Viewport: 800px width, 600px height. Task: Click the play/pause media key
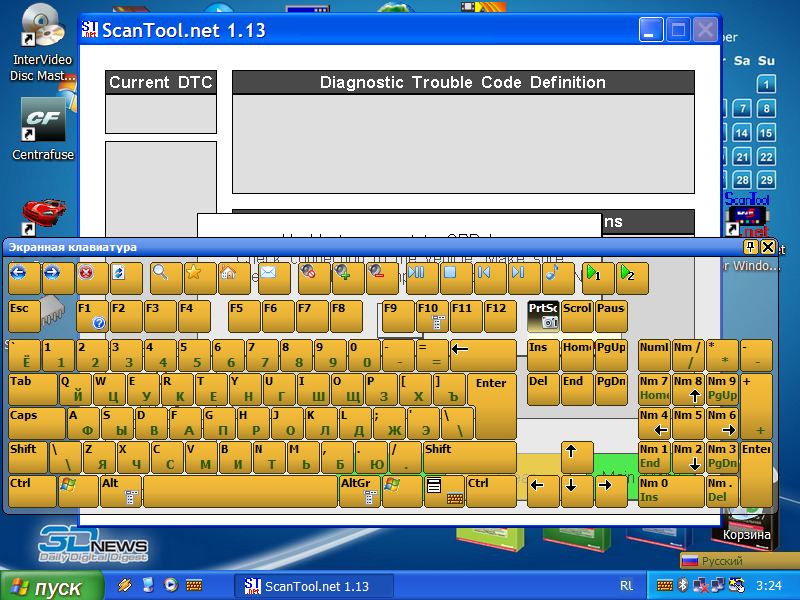point(422,278)
